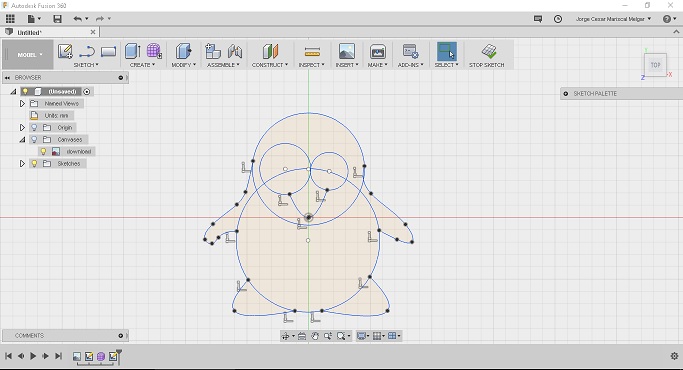The width and height of the screenshot is (683, 370).
Task: Expand the Named Views tree node
Action: coord(22,104)
